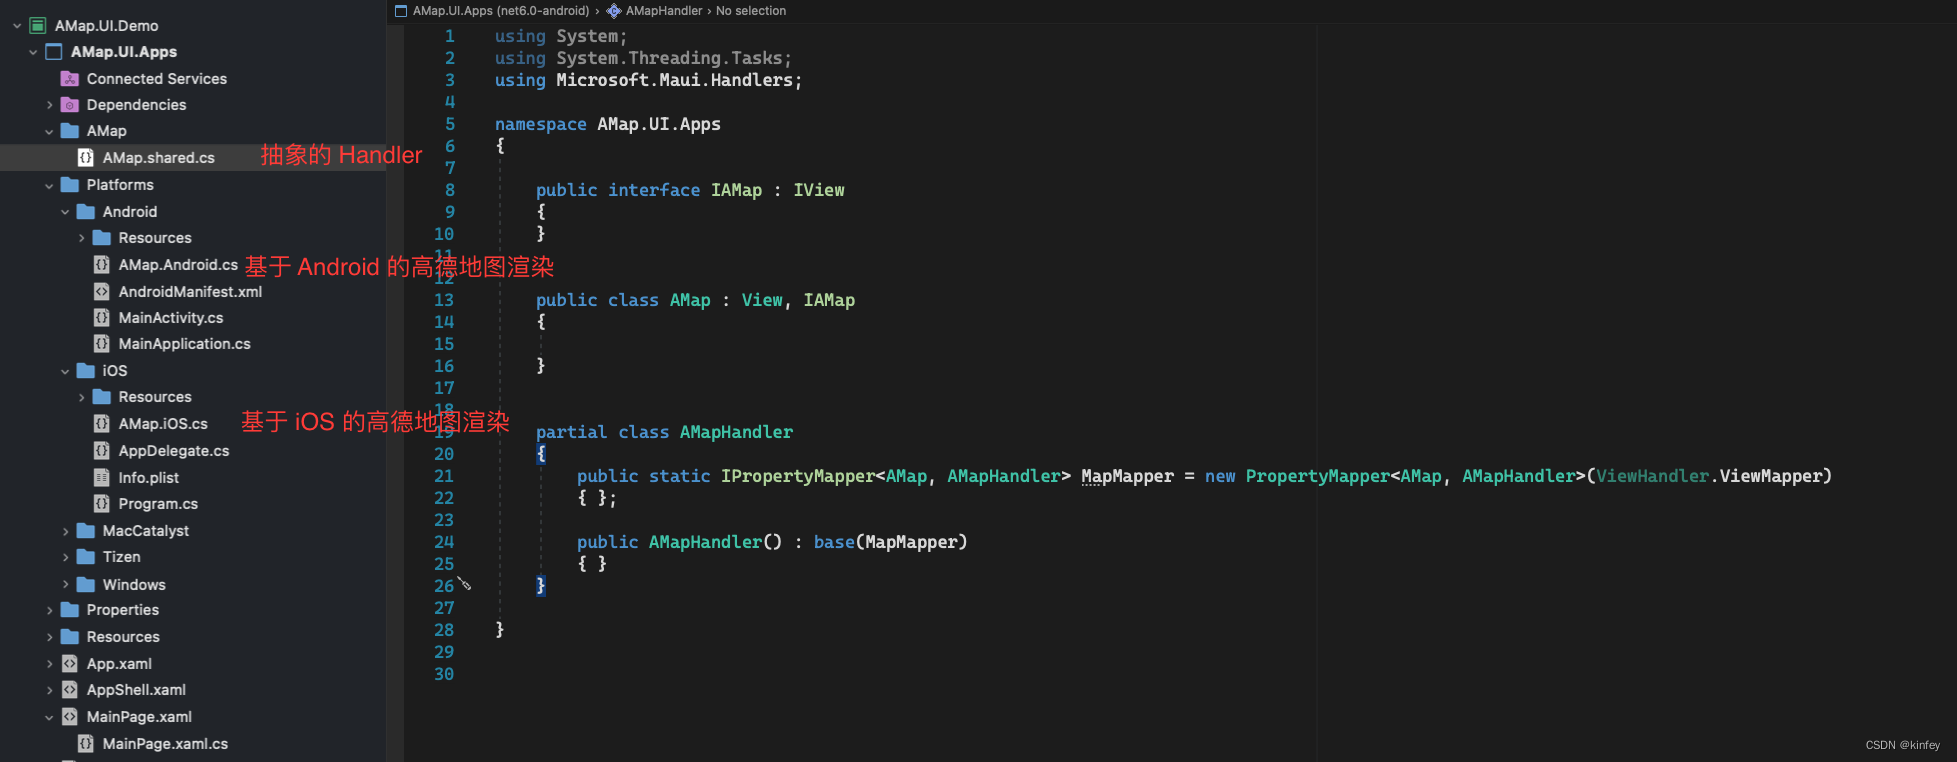This screenshot has height=762, width=1957.
Task: Expand the App.xaml node
Action: pyautogui.click(x=49, y=664)
